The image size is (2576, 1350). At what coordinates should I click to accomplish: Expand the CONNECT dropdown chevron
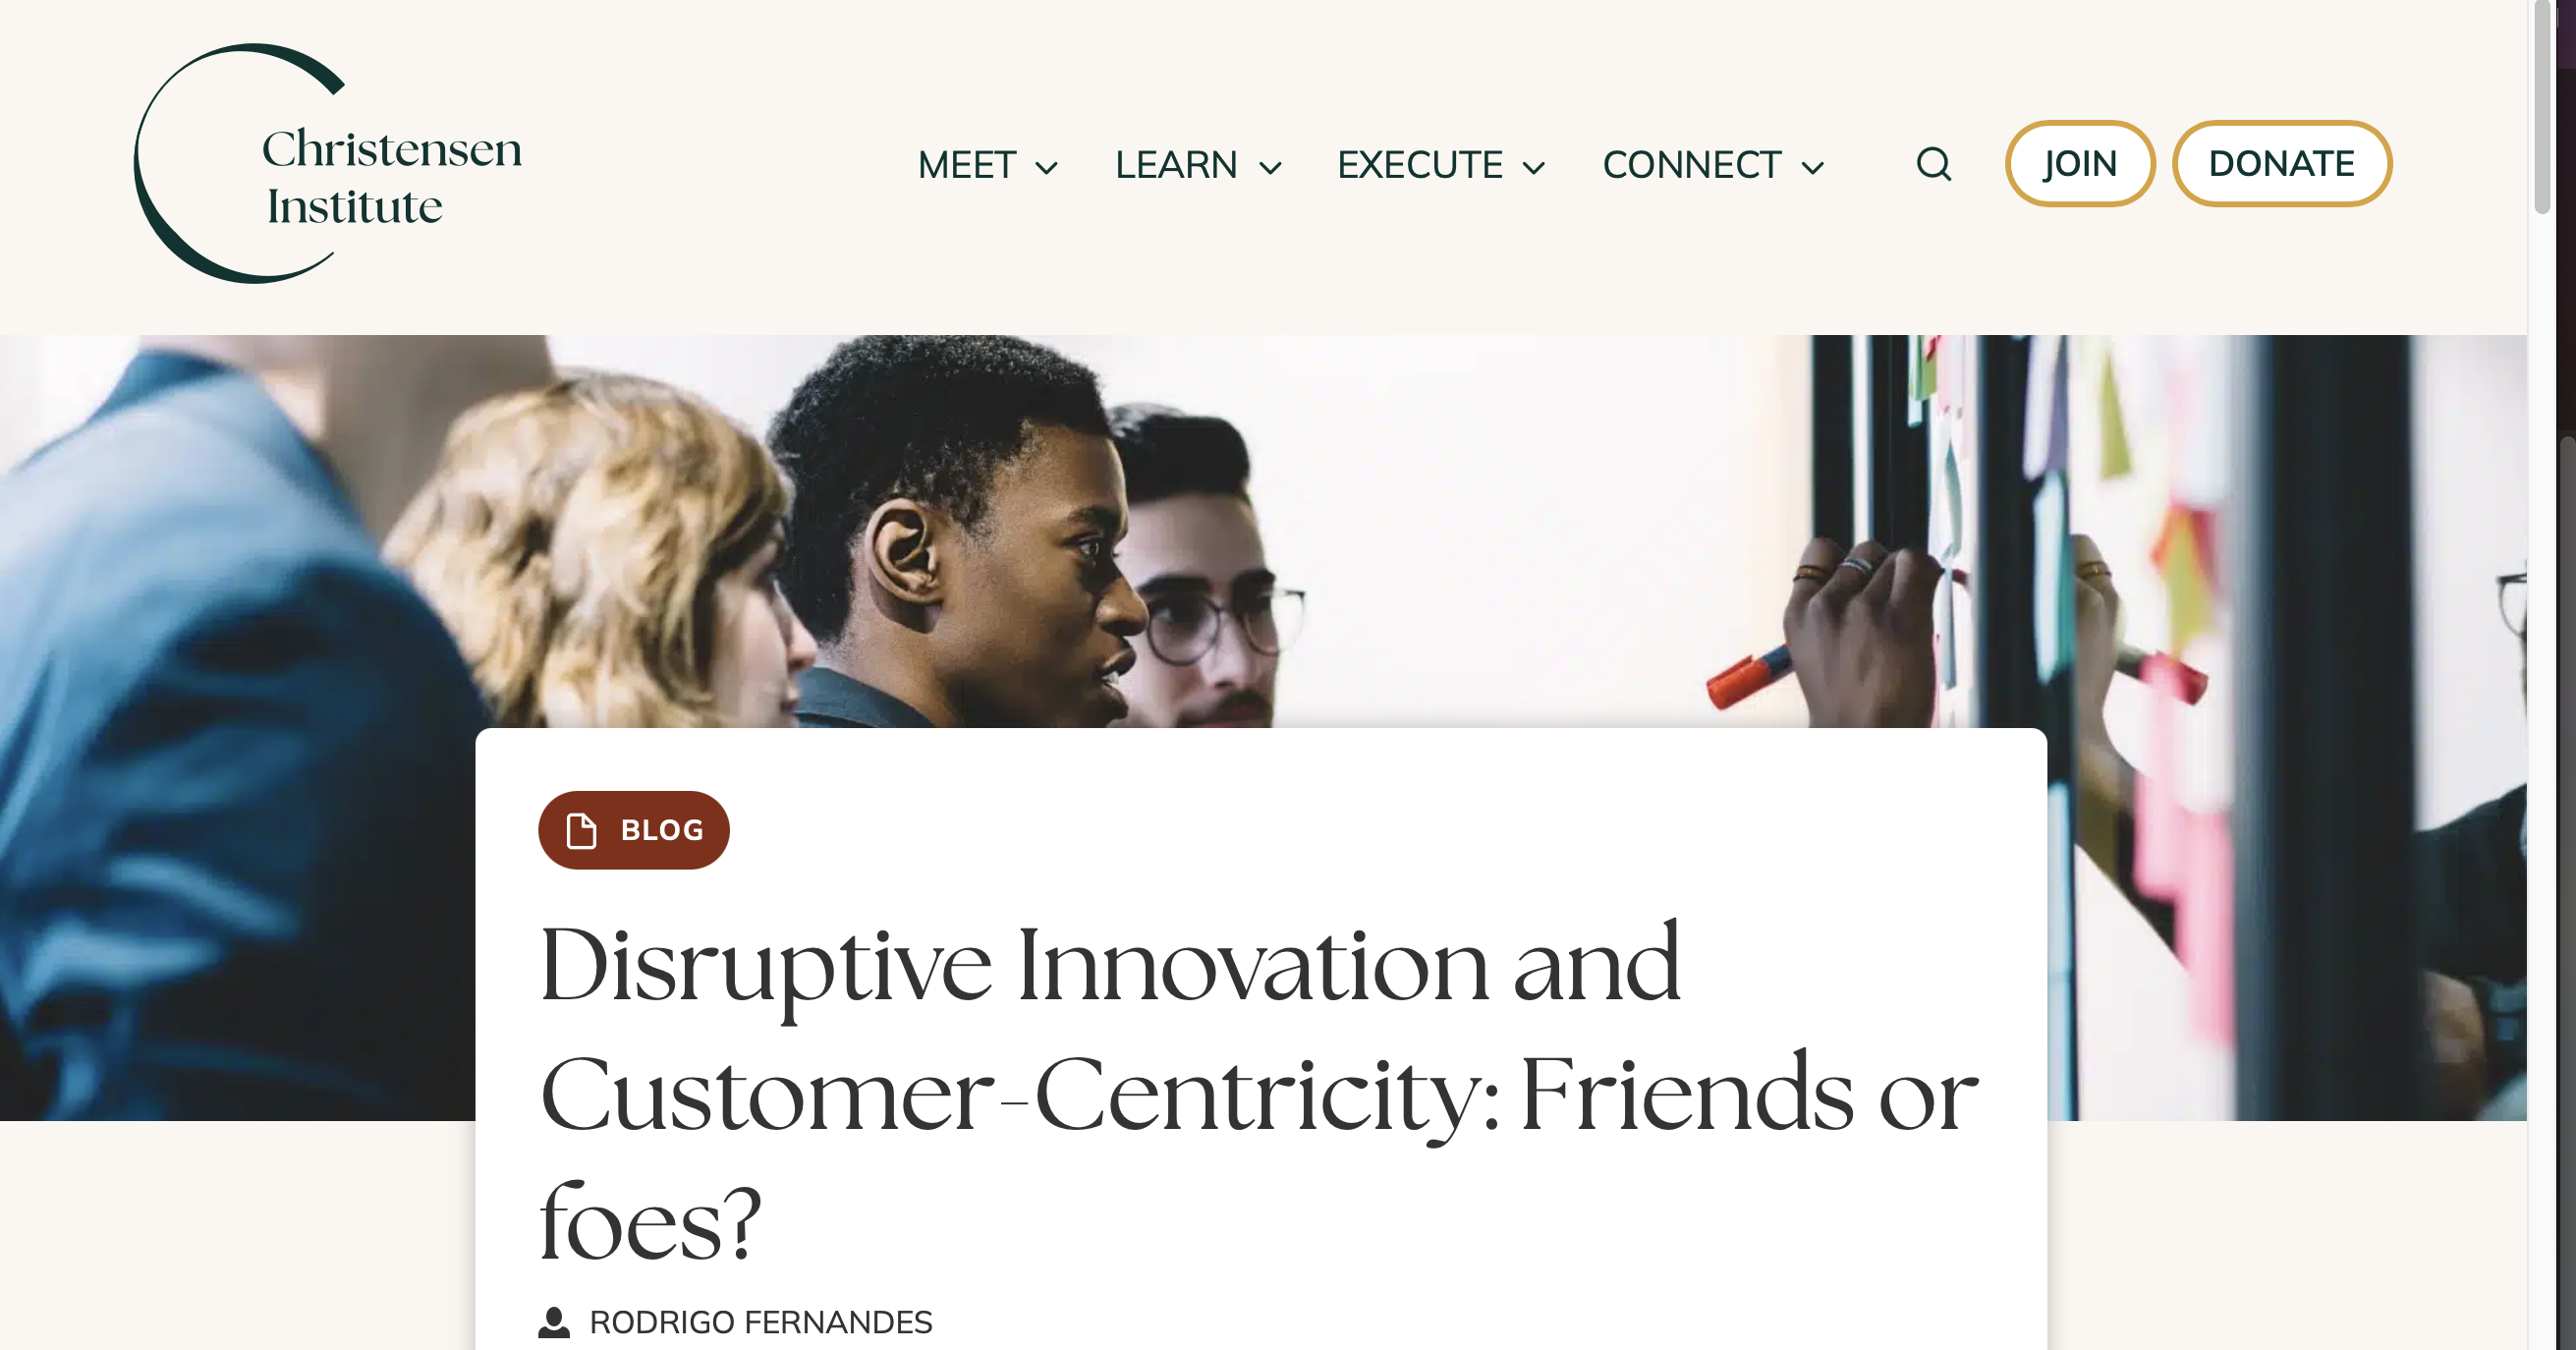tap(1812, 167)
